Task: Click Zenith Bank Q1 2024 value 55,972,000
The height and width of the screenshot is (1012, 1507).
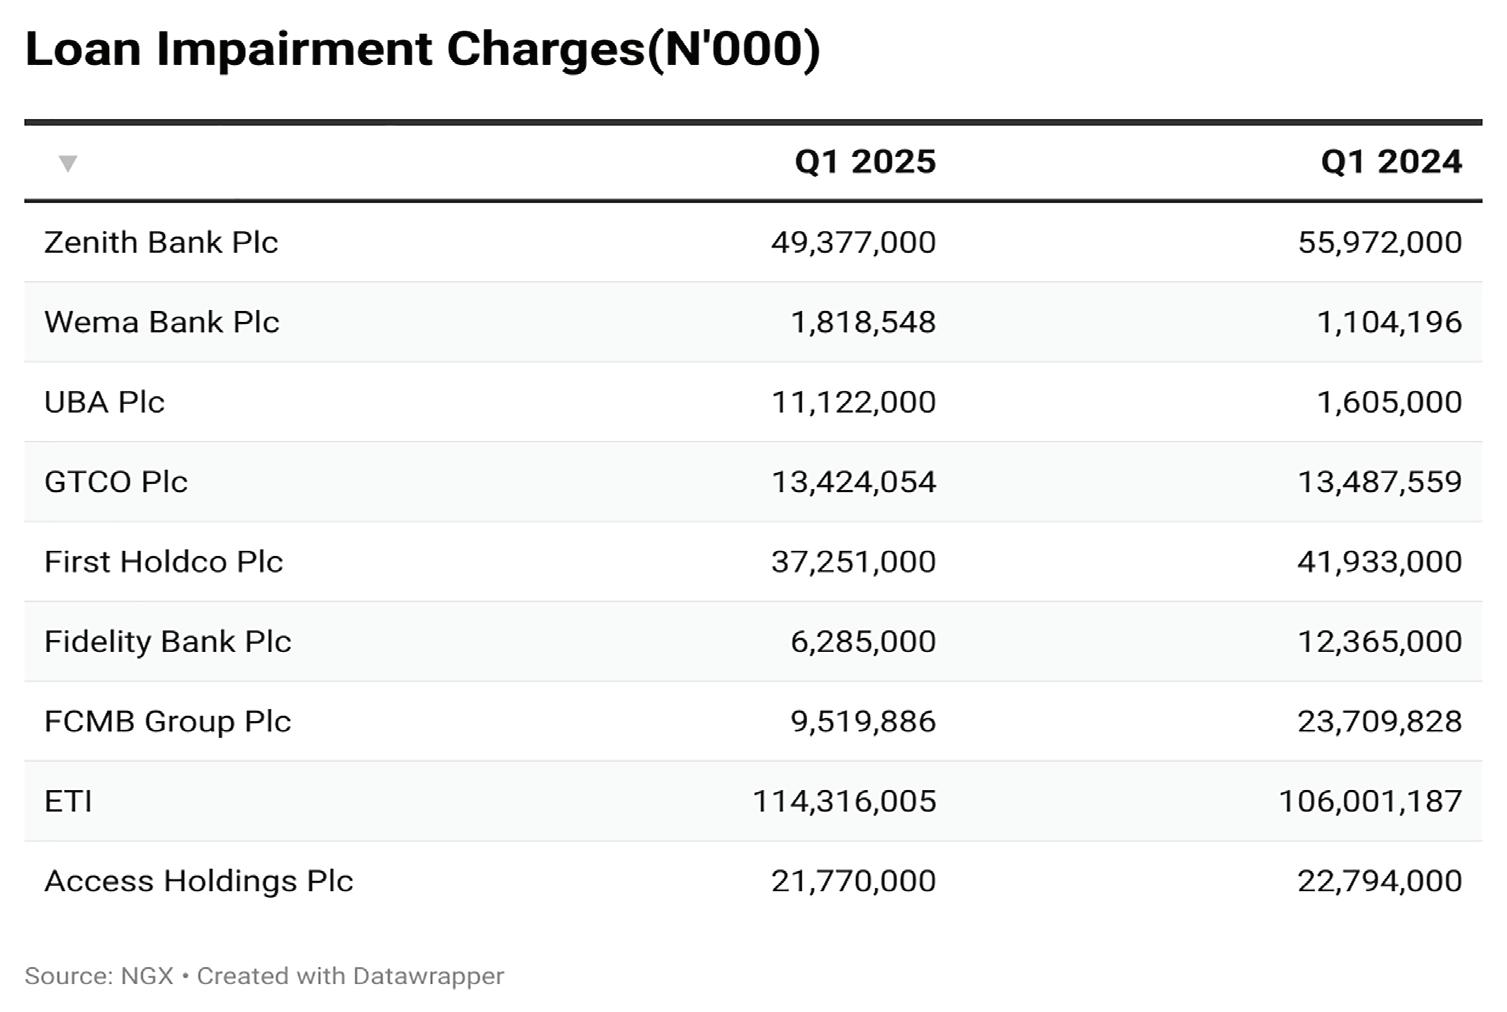Action: click(x=1380, y=242)
